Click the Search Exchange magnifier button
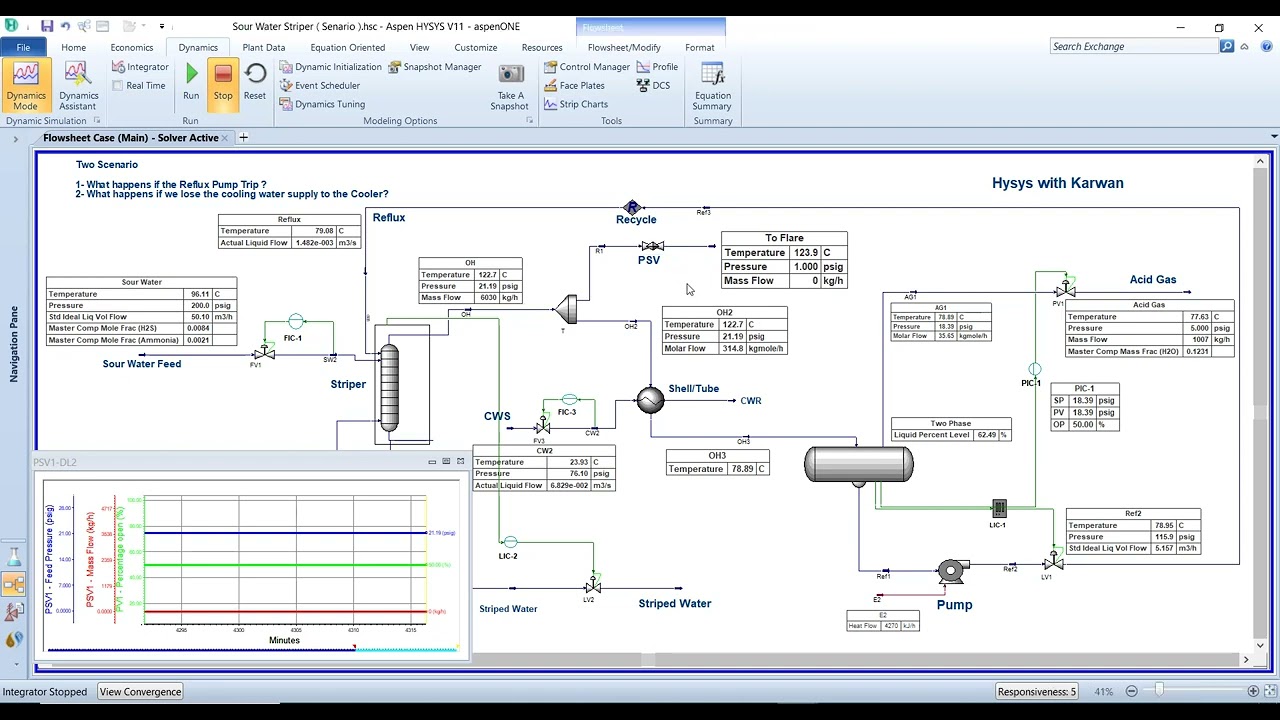1280x720 pixels. click(x=1227, y=46)
